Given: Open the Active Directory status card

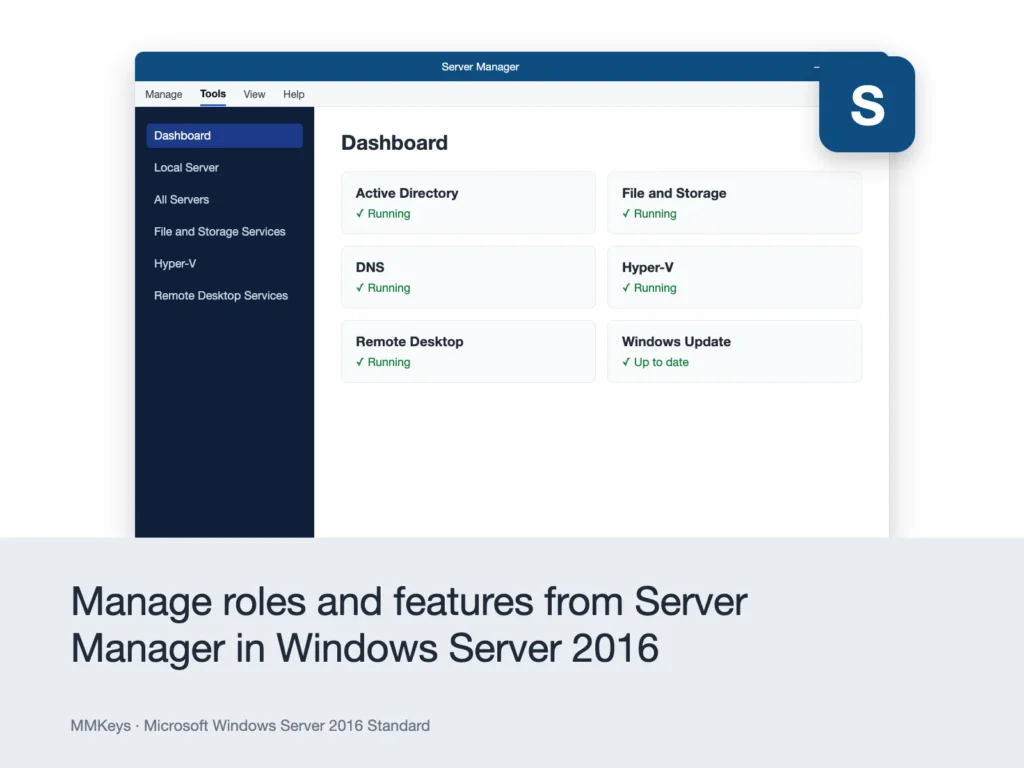Looking at the screenshot, I should 468,203.
